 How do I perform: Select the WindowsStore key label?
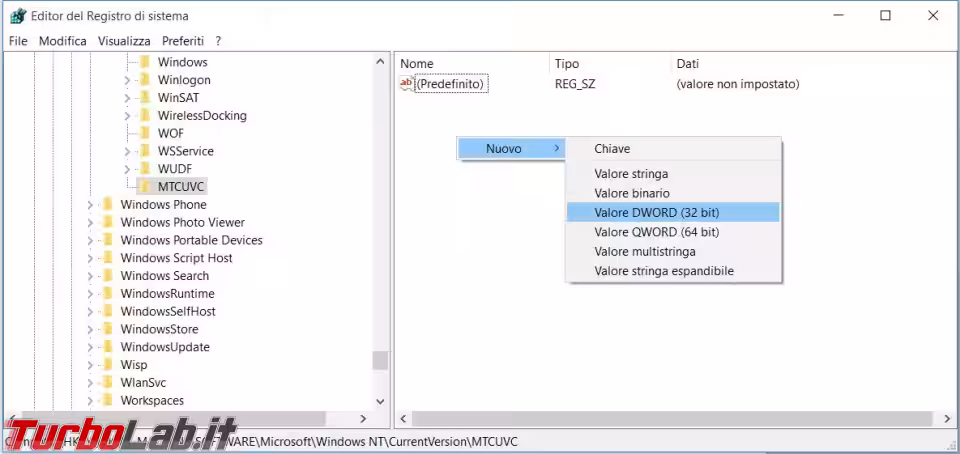click(x=159, y=329)
